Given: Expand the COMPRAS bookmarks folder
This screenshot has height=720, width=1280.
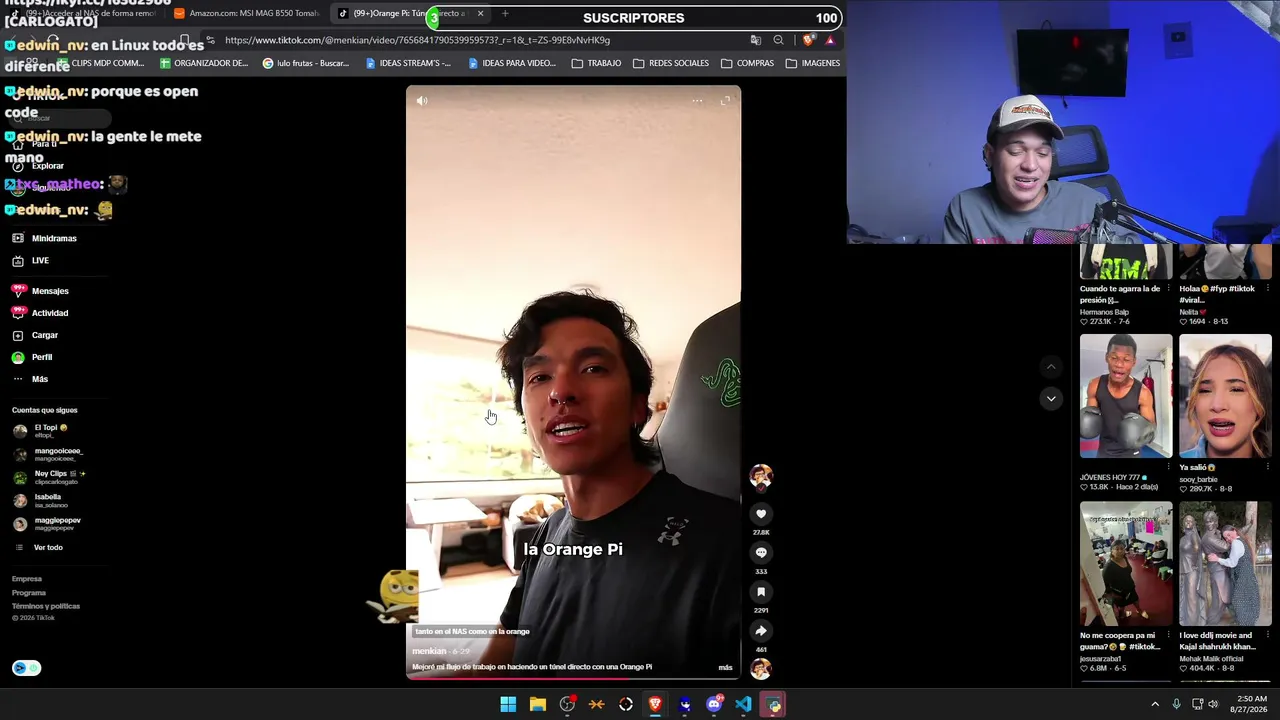Looking at the screenshot, I should point(747,63).
